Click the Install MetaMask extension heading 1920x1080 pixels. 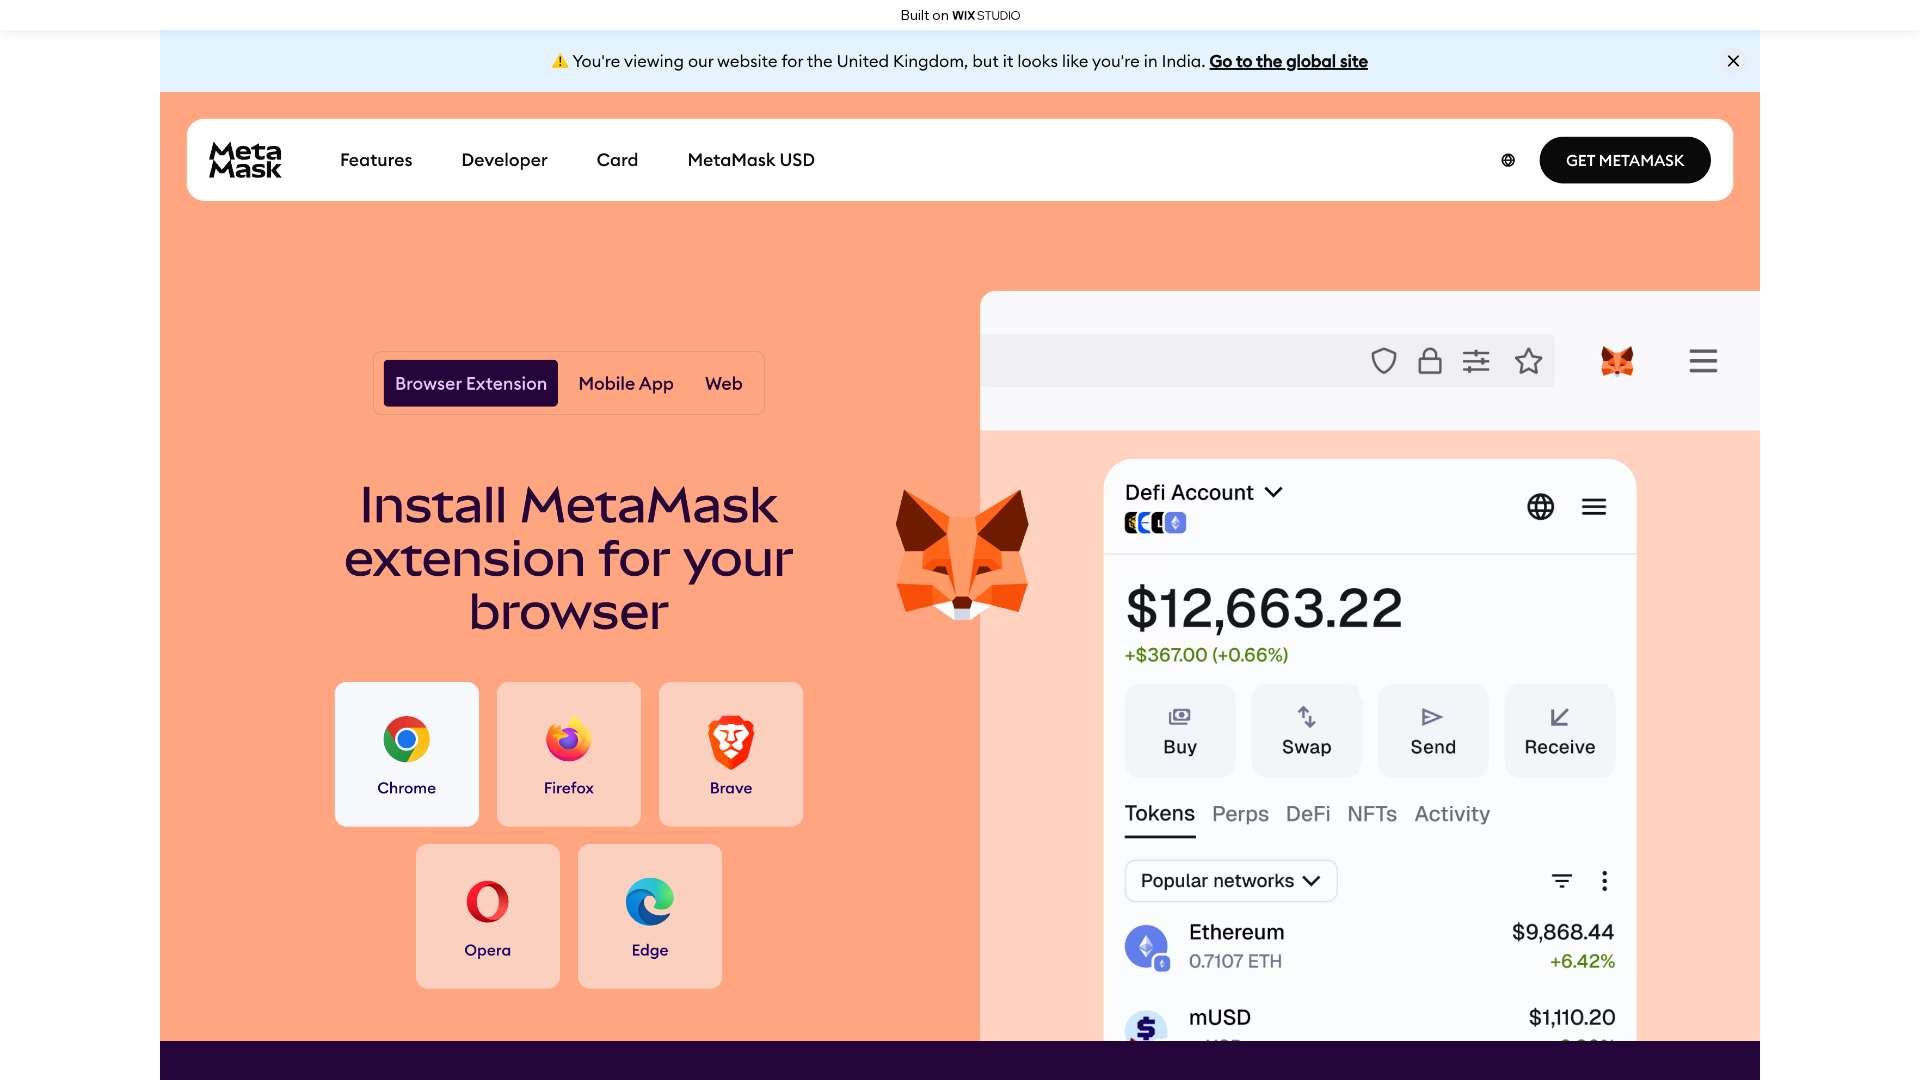[569, 558]
